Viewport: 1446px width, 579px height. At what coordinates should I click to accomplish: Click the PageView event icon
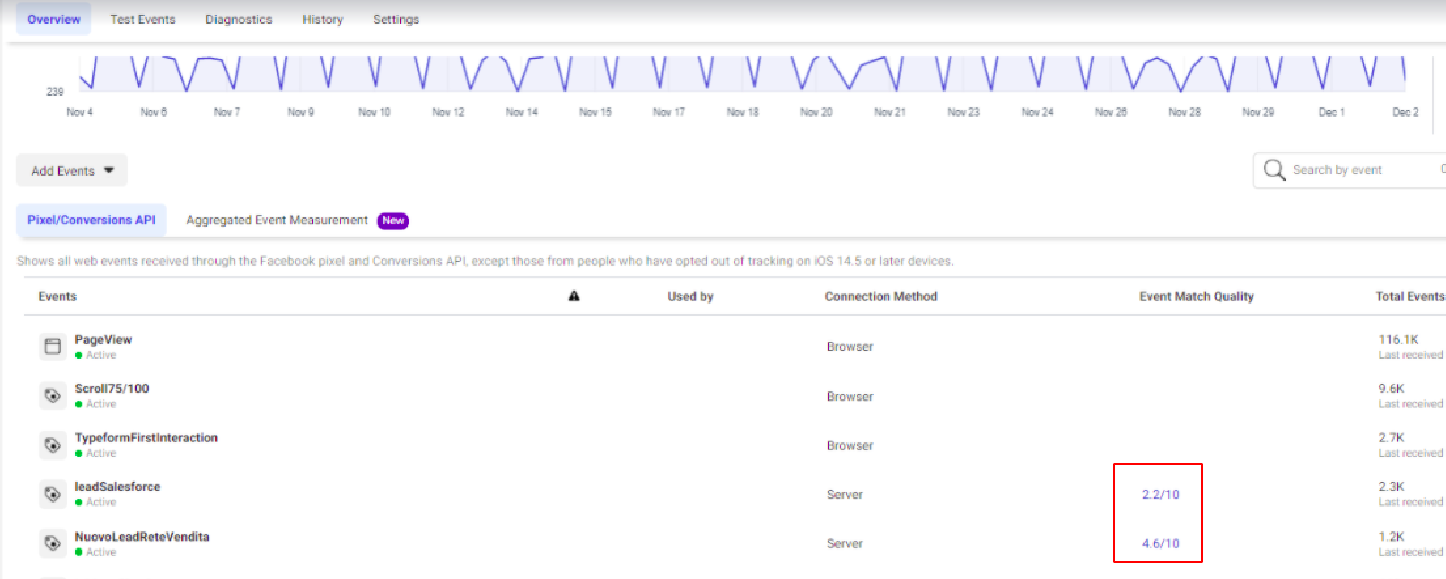click(52, 347)
